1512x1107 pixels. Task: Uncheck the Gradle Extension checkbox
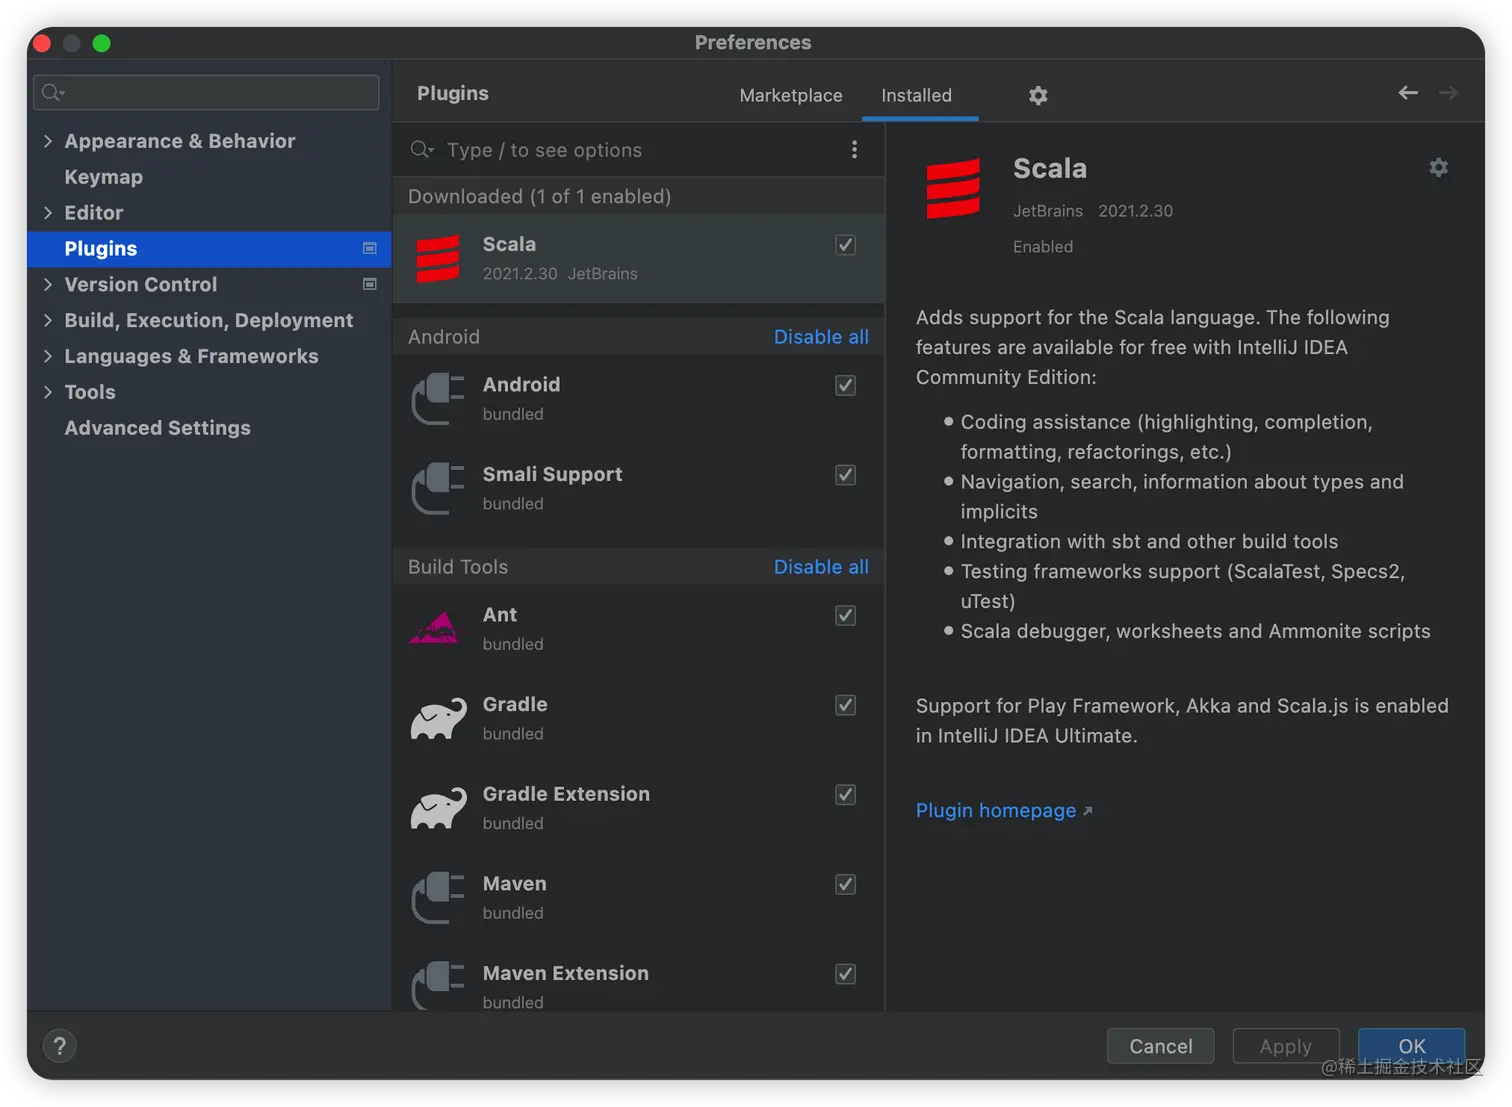point(845,795)
